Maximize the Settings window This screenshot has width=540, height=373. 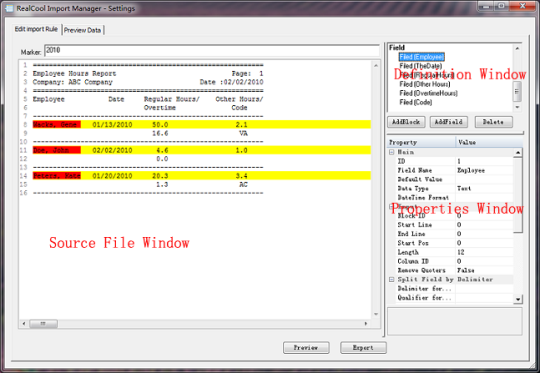pyautogui.click(x=501, y=7)
